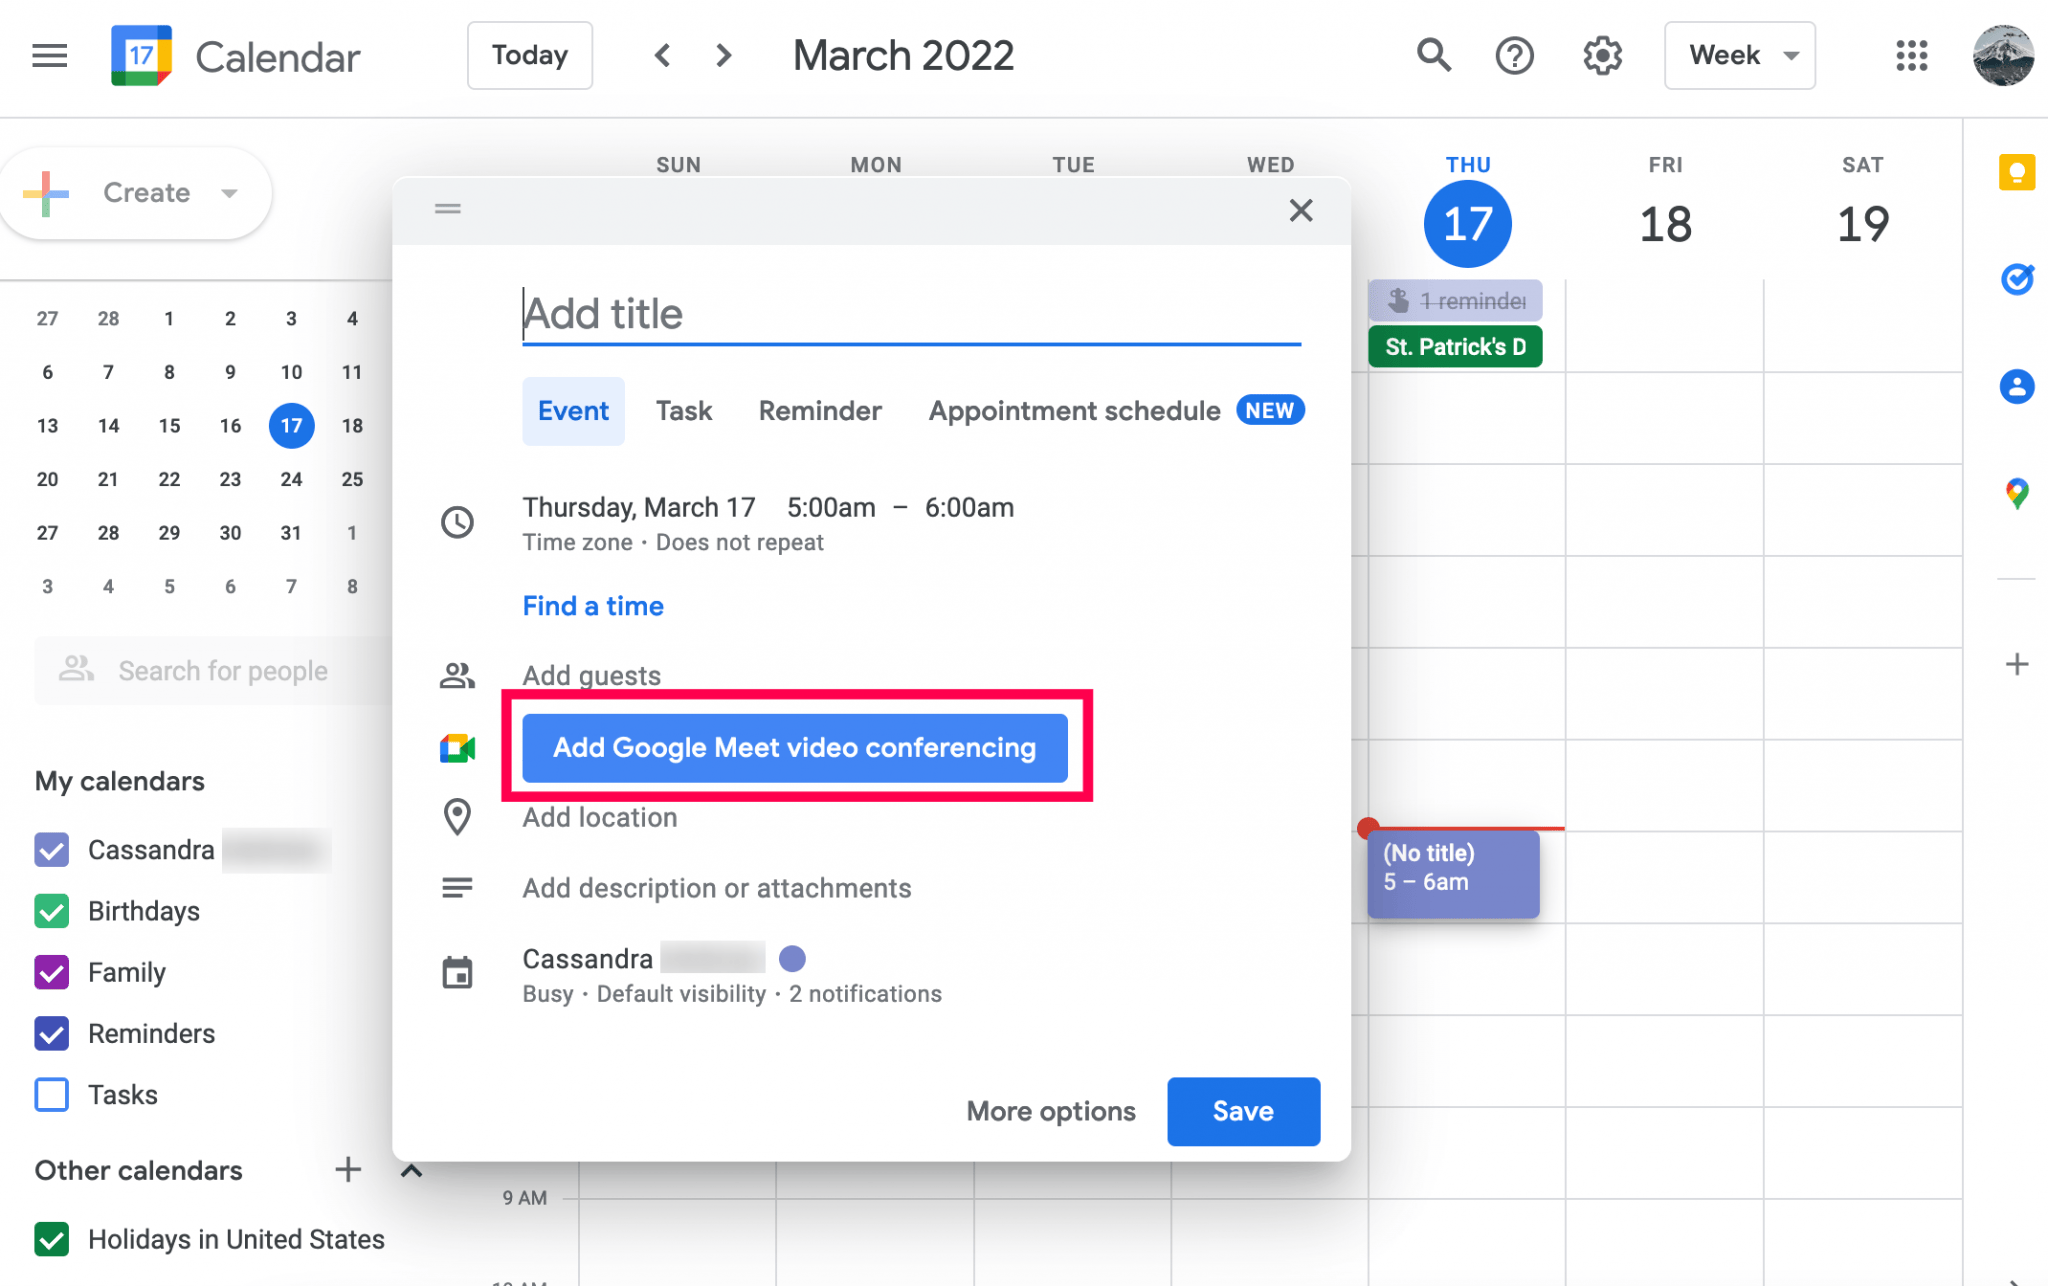Open the main hamburger menu
Viewport: 2048px width, 1286px height.
coord(50,56)
